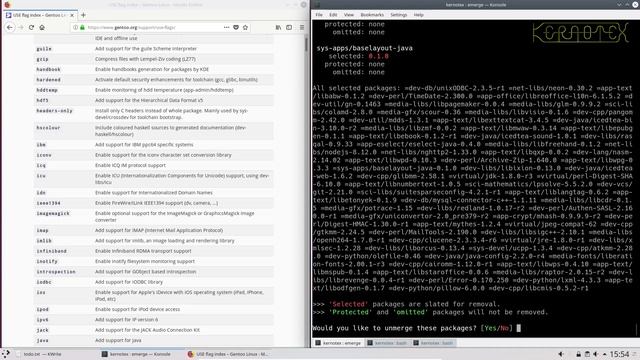Open Konsole Edit menu

tap(333, 15)
